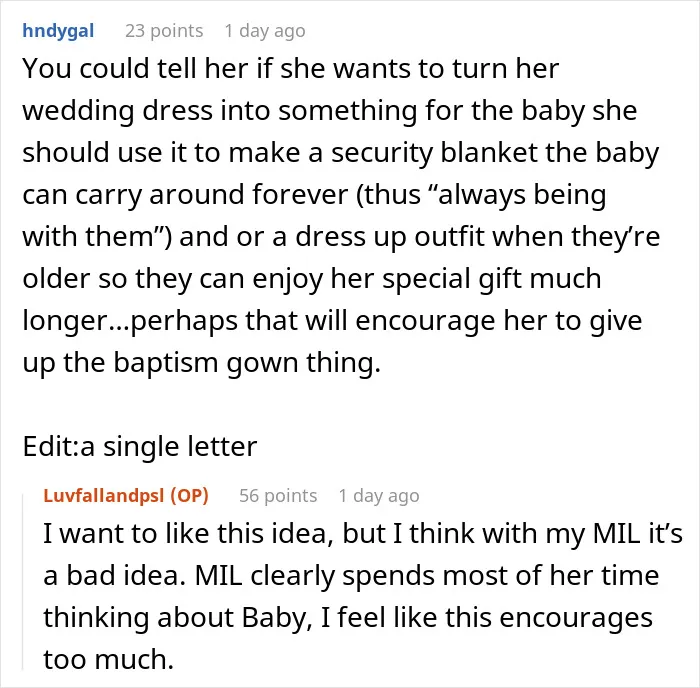Open the timestamp on hndygal's comment
The image size is (700, 688).
[x=265, y=31]
